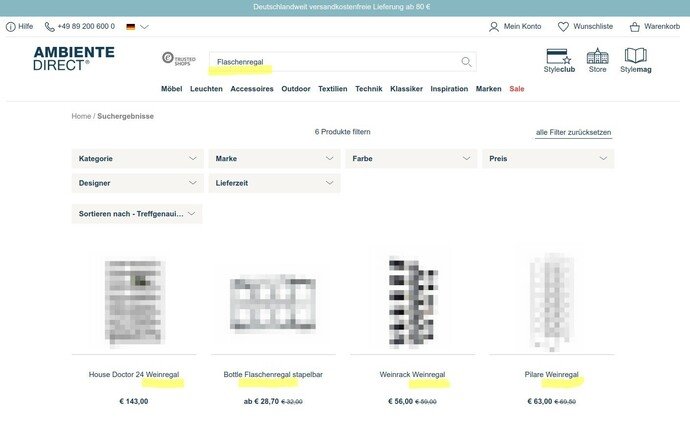Viewport: 690px width, 421px height.
Task: Go to Home breadcrumb link
Action: click(x=81, y=116)
